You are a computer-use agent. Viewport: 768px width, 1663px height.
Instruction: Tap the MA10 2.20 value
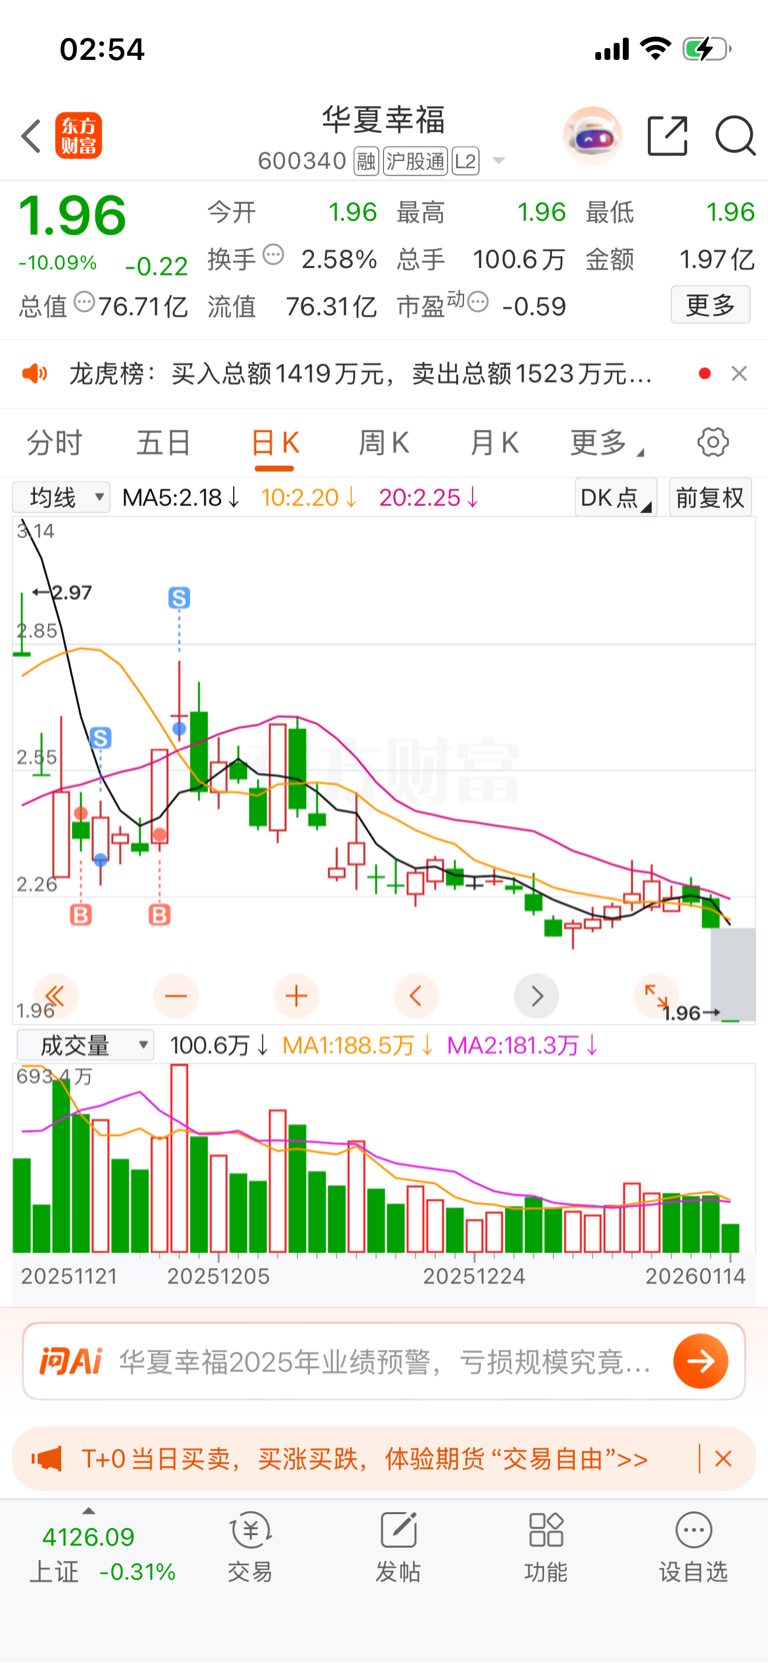309,497
